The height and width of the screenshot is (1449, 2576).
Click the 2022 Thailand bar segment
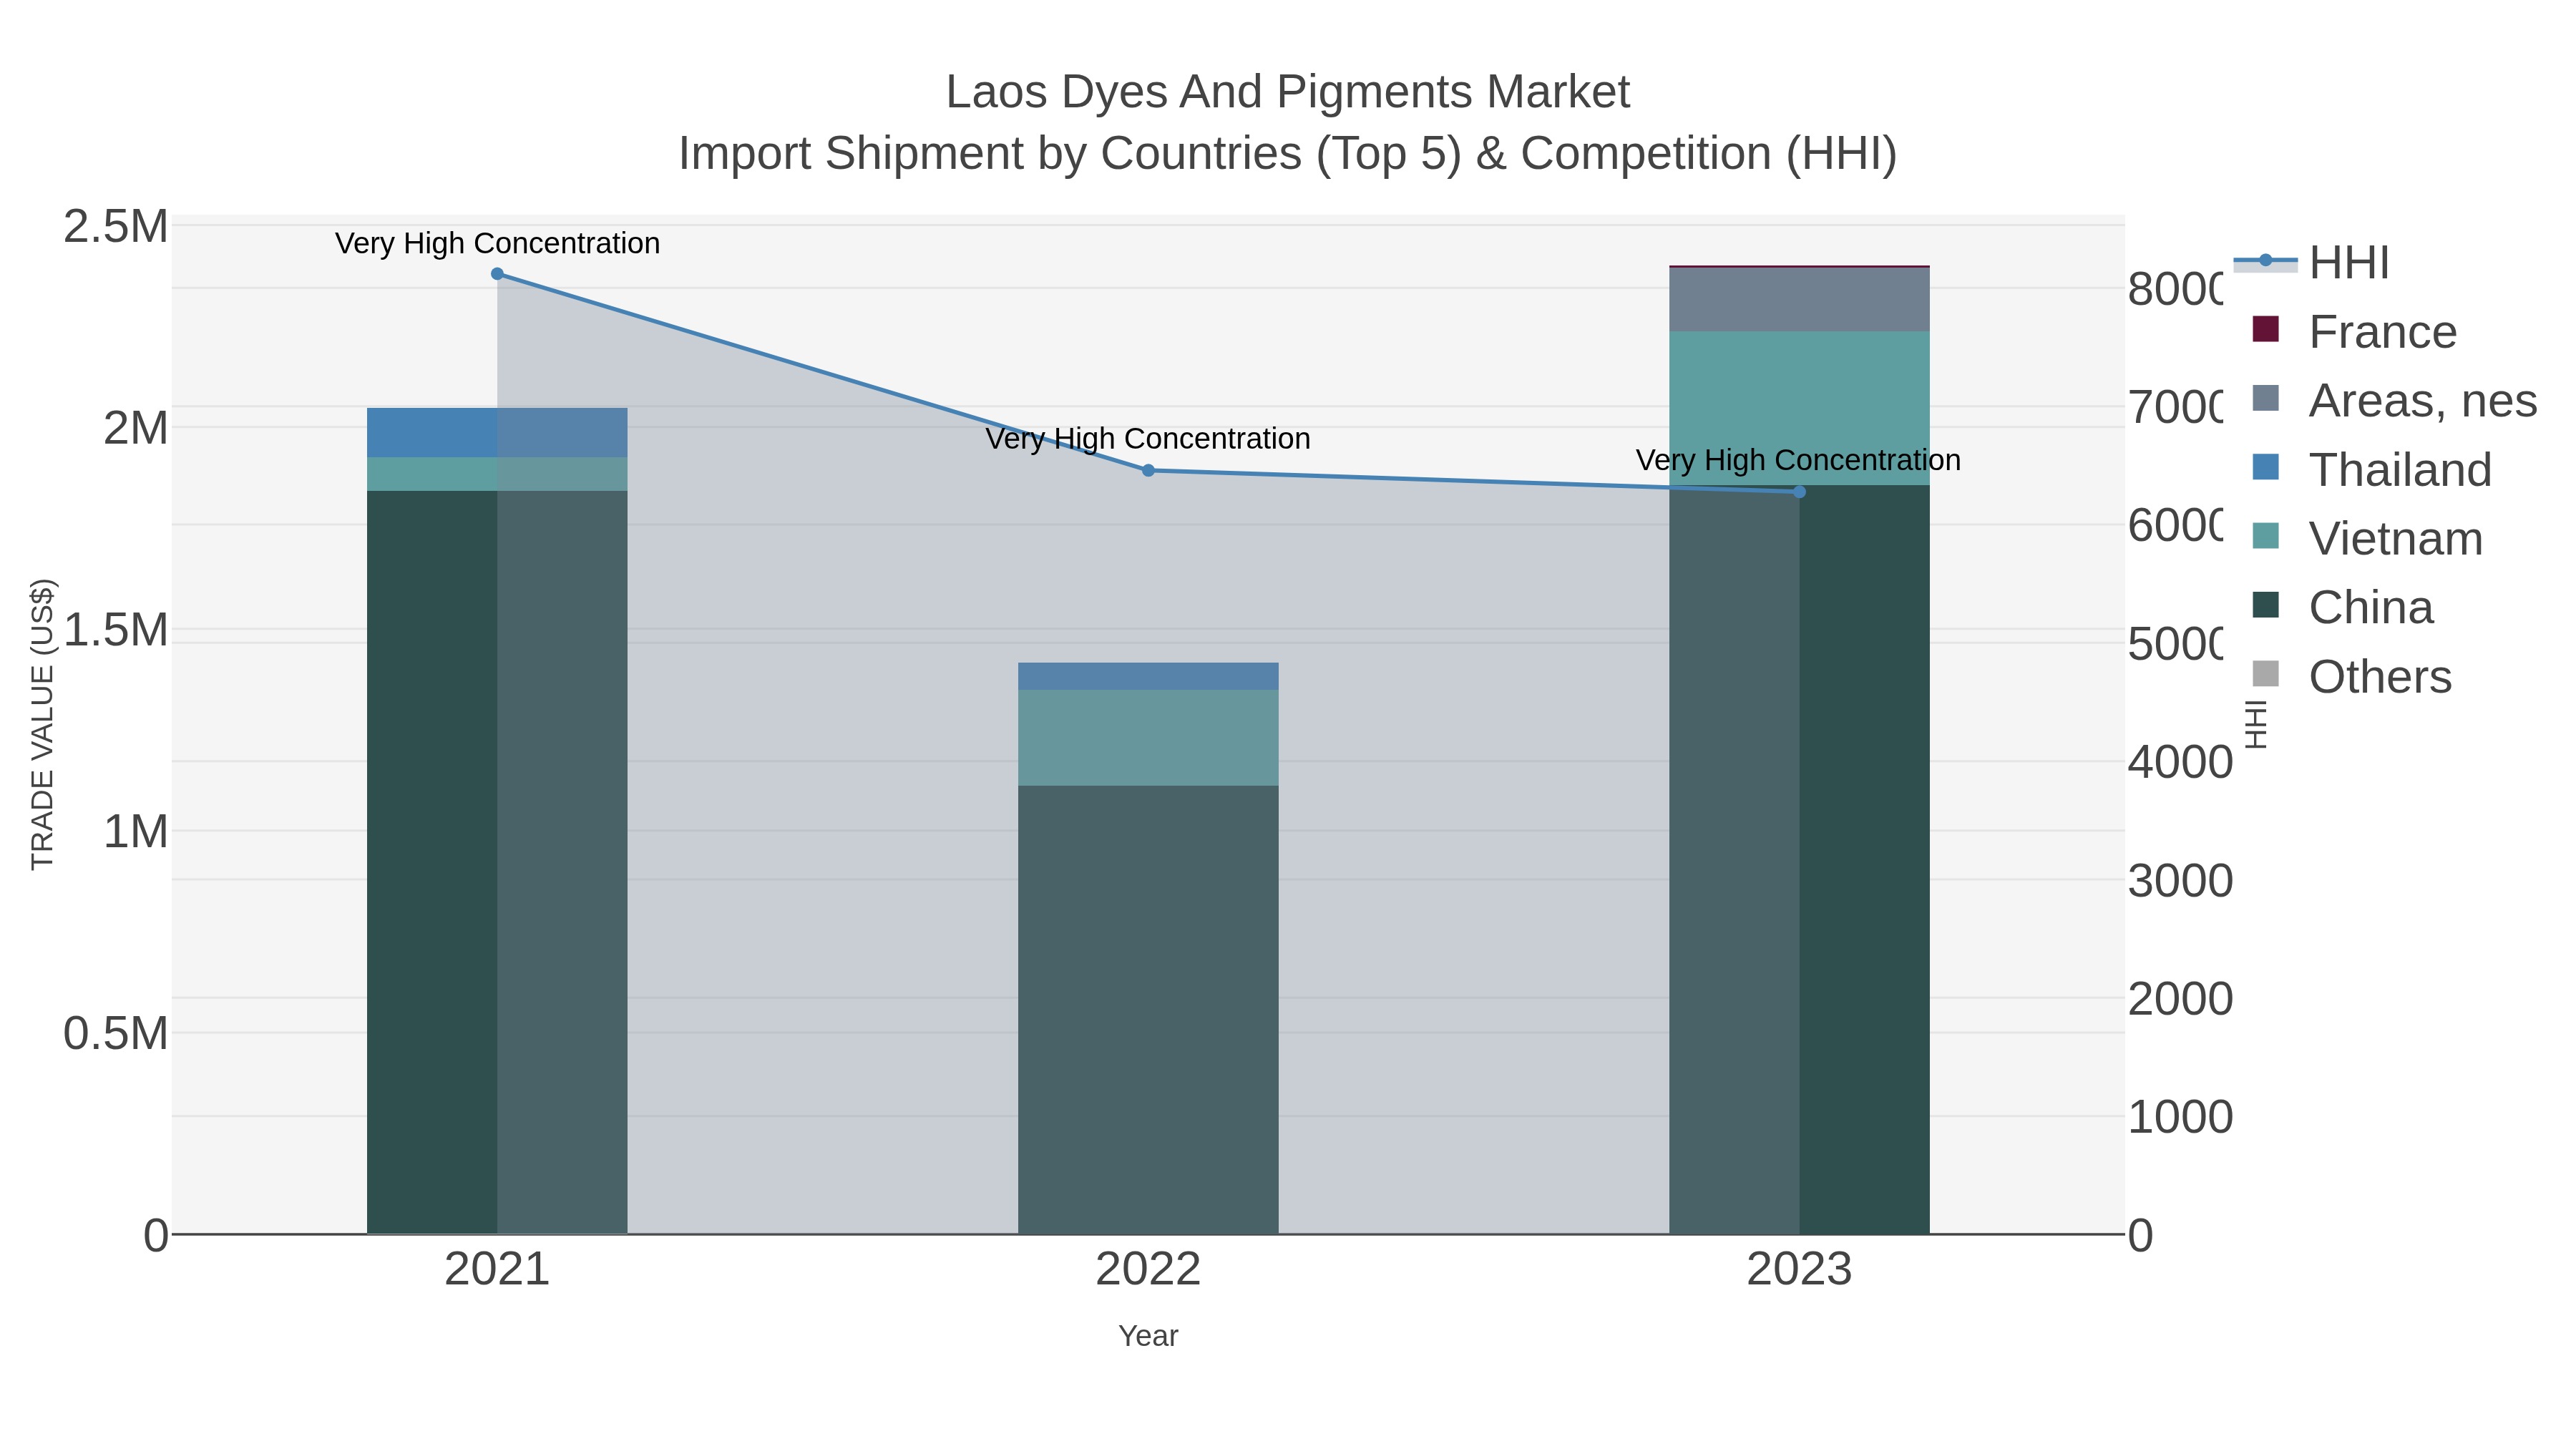coord(1148,677)
